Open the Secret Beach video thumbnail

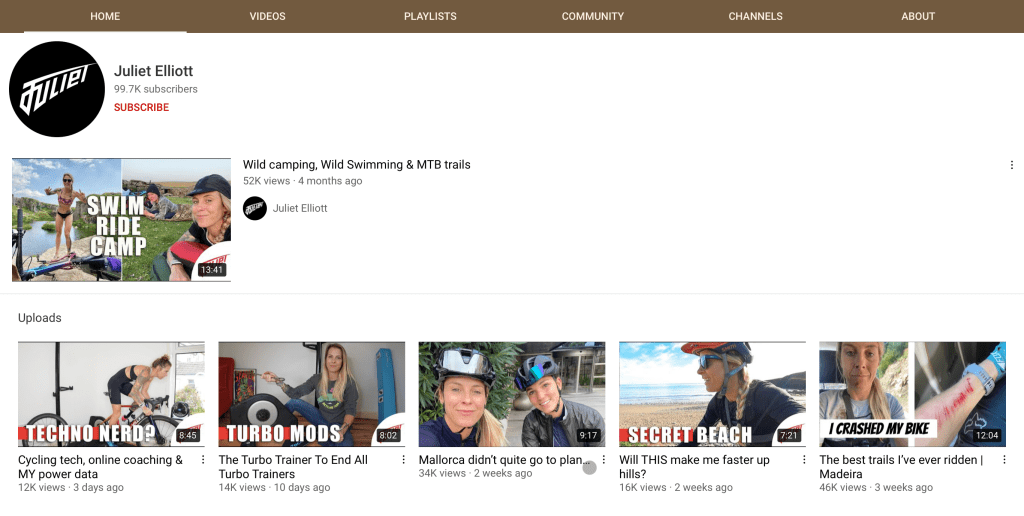[711, 394]
